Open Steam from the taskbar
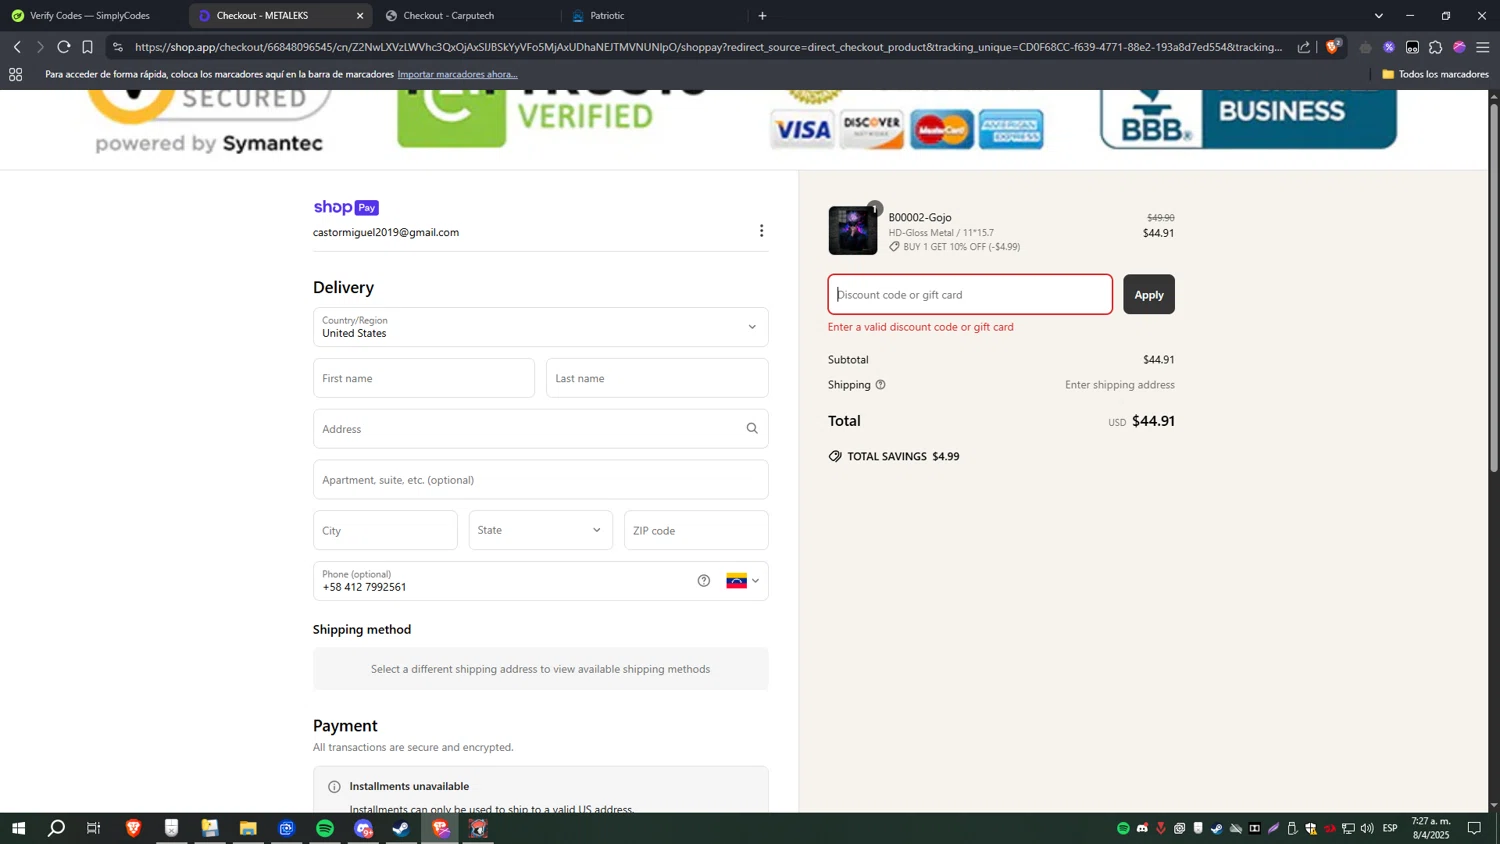 coord(401,828)
